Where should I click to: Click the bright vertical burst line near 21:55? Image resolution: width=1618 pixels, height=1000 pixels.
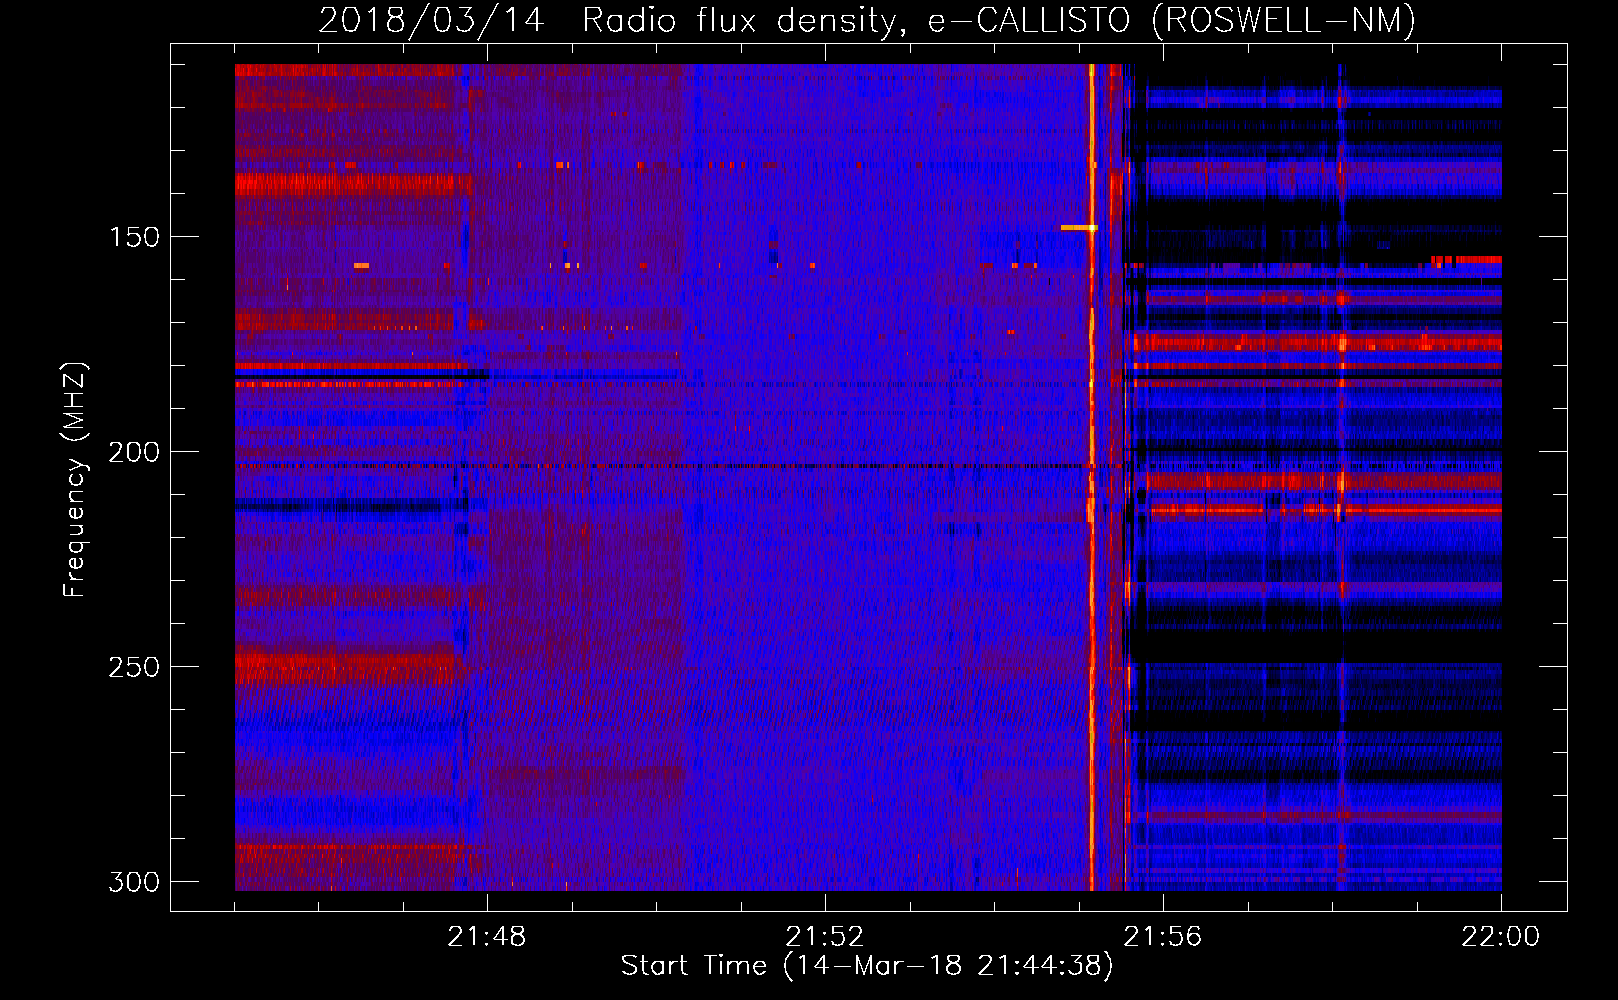(x=1091, y=477)
